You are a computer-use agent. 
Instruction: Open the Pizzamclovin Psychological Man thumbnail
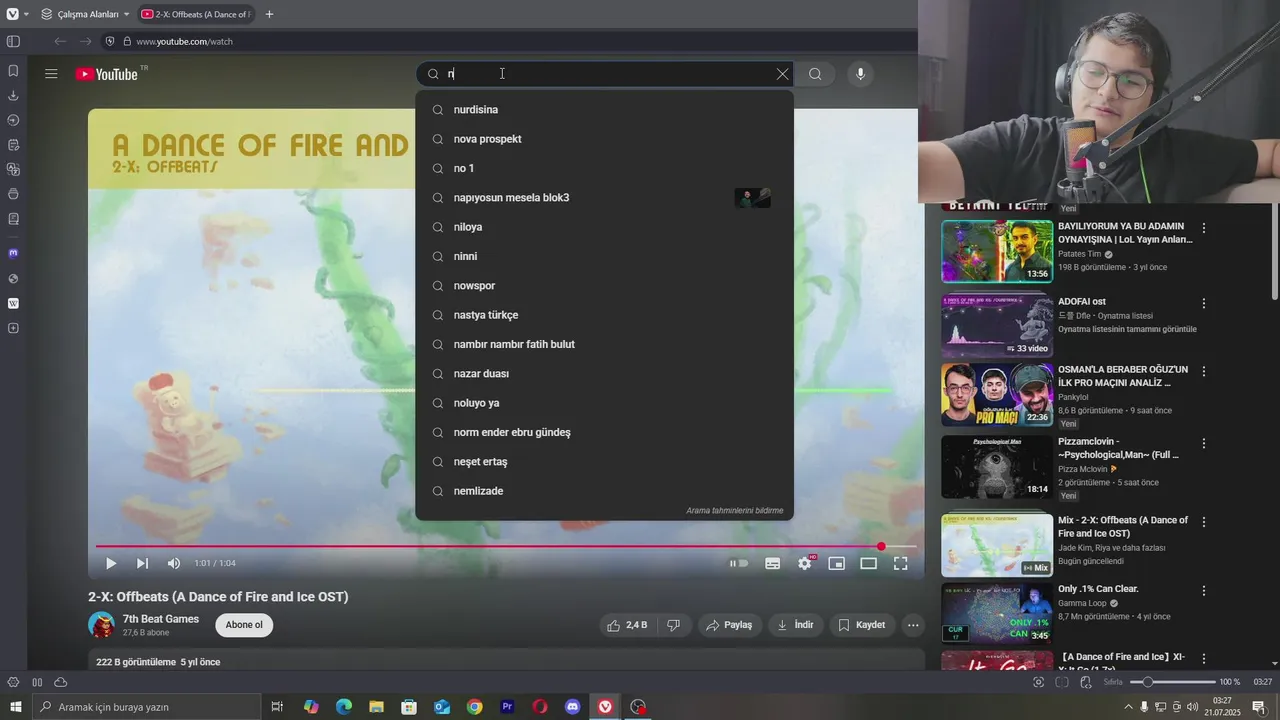997,466
